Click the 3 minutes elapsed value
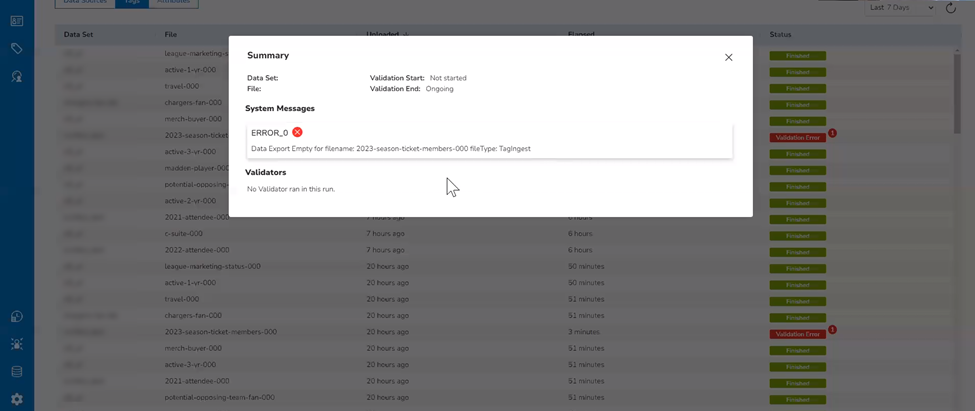 click(584, 332)
